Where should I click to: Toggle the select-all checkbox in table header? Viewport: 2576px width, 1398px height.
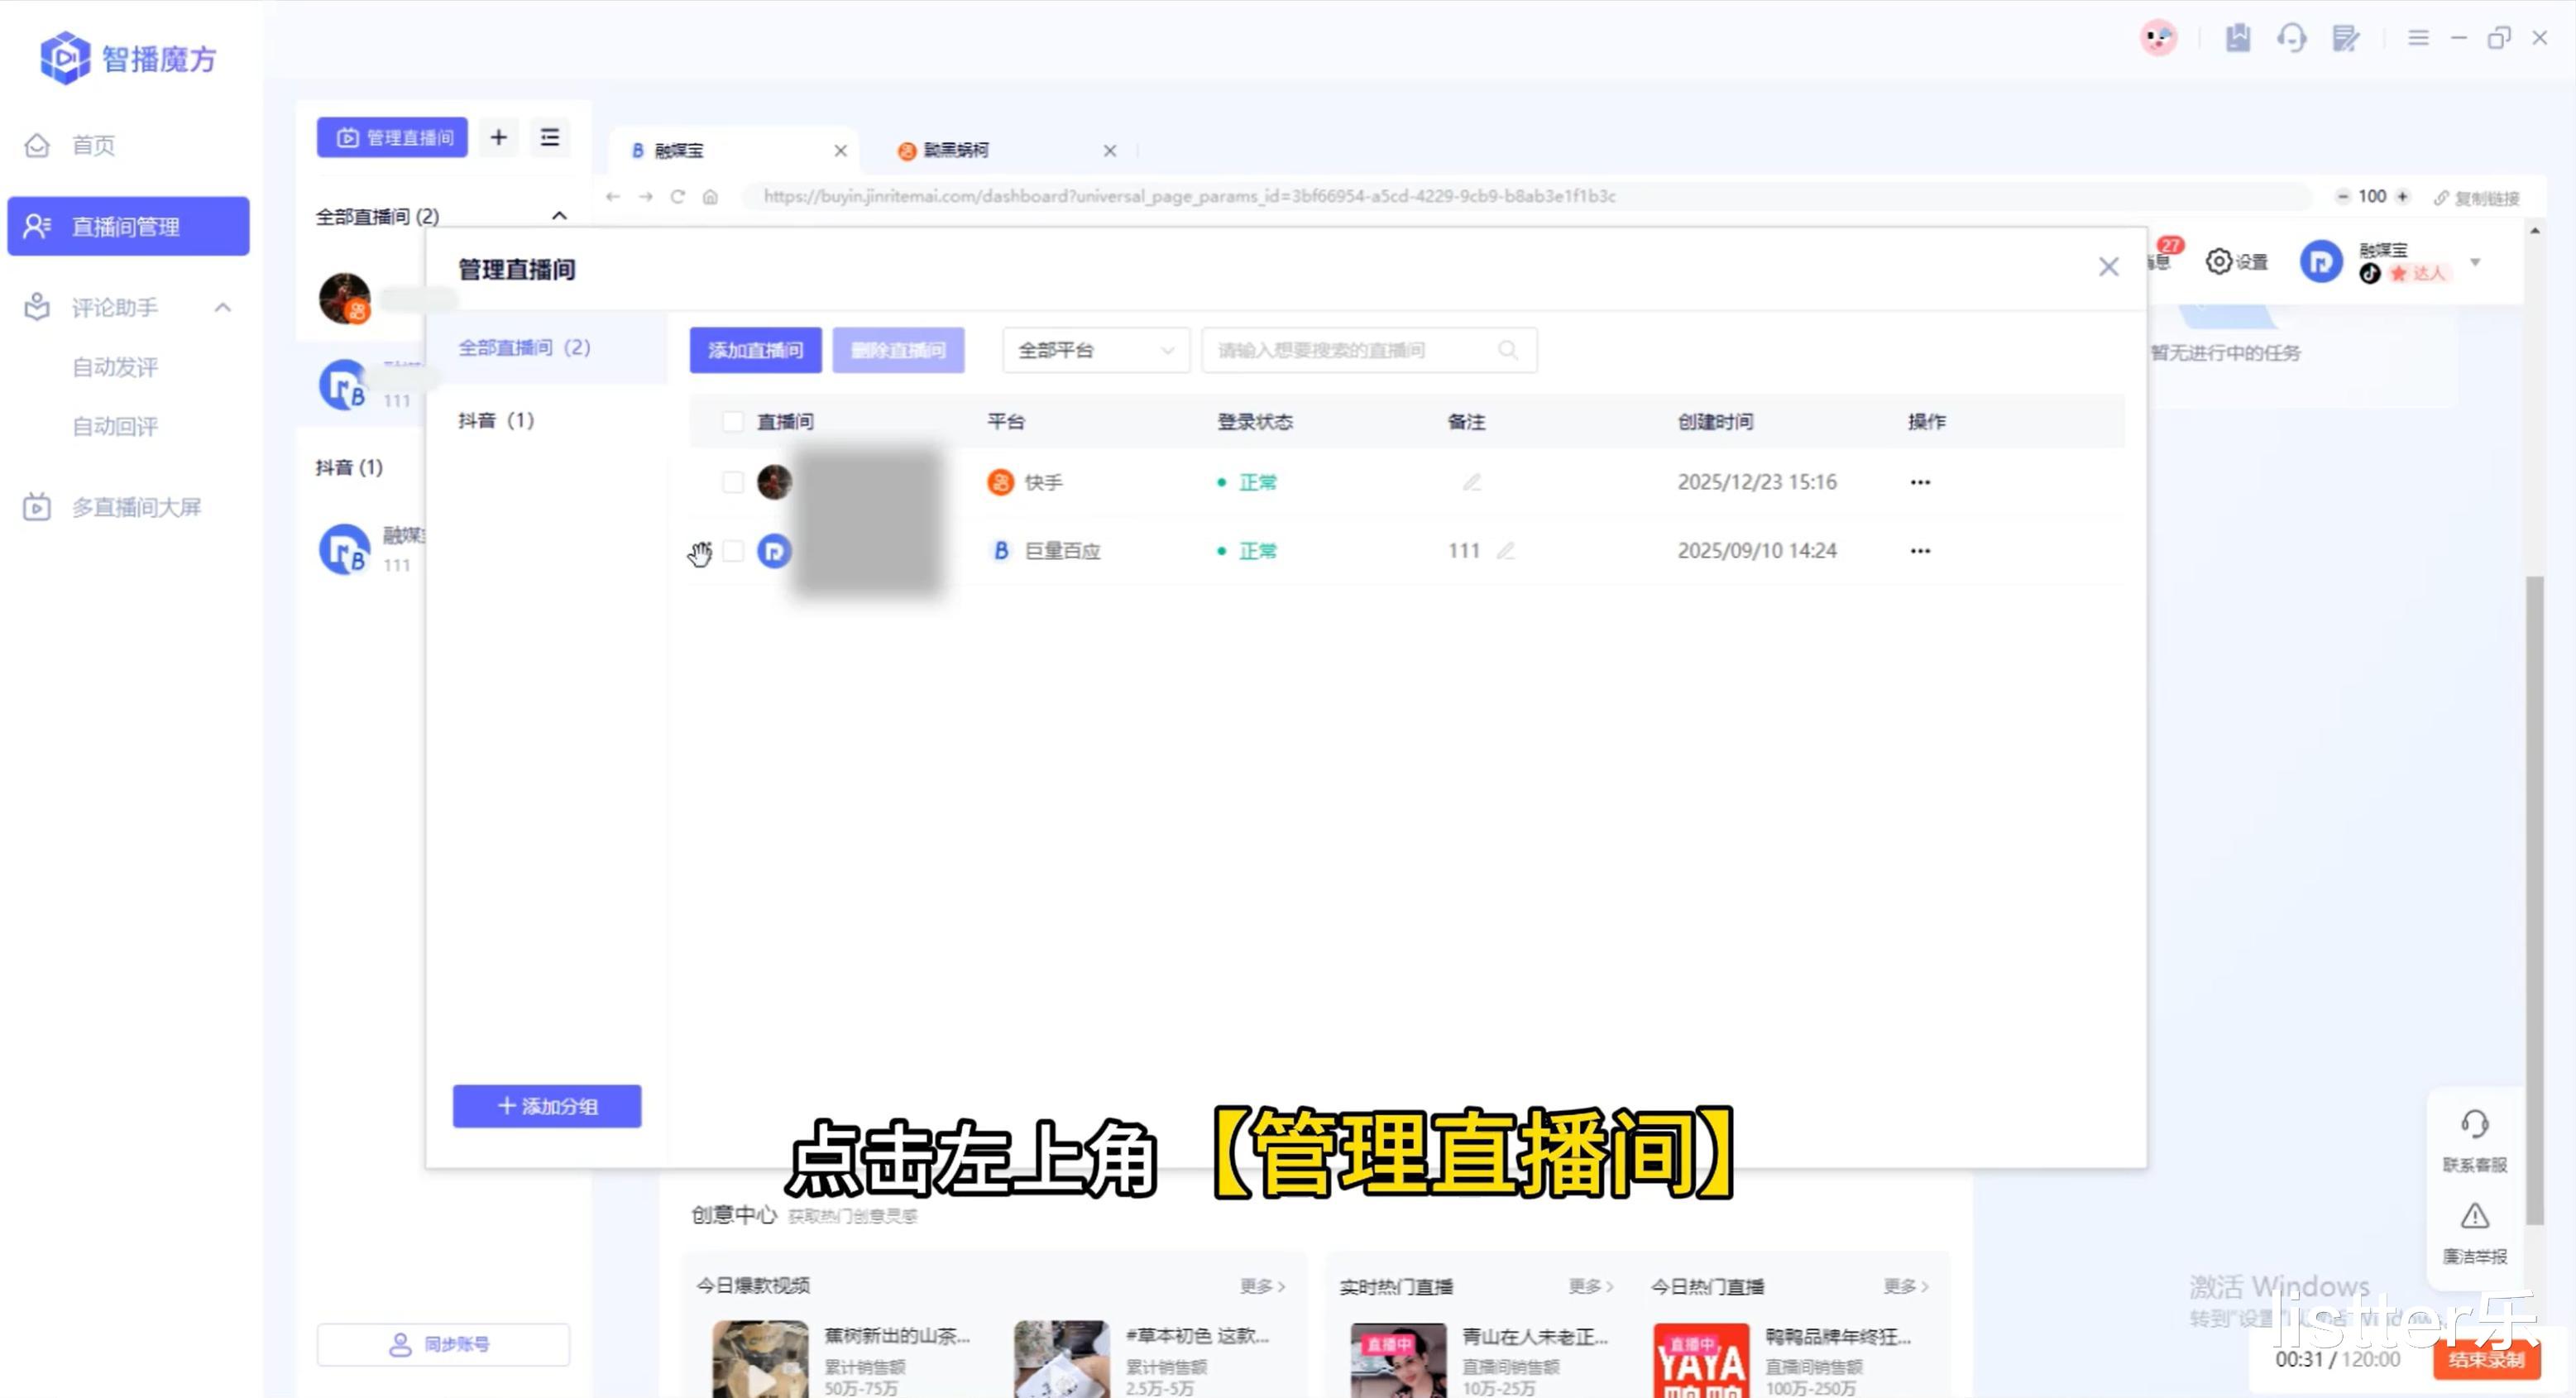point(732,421)
